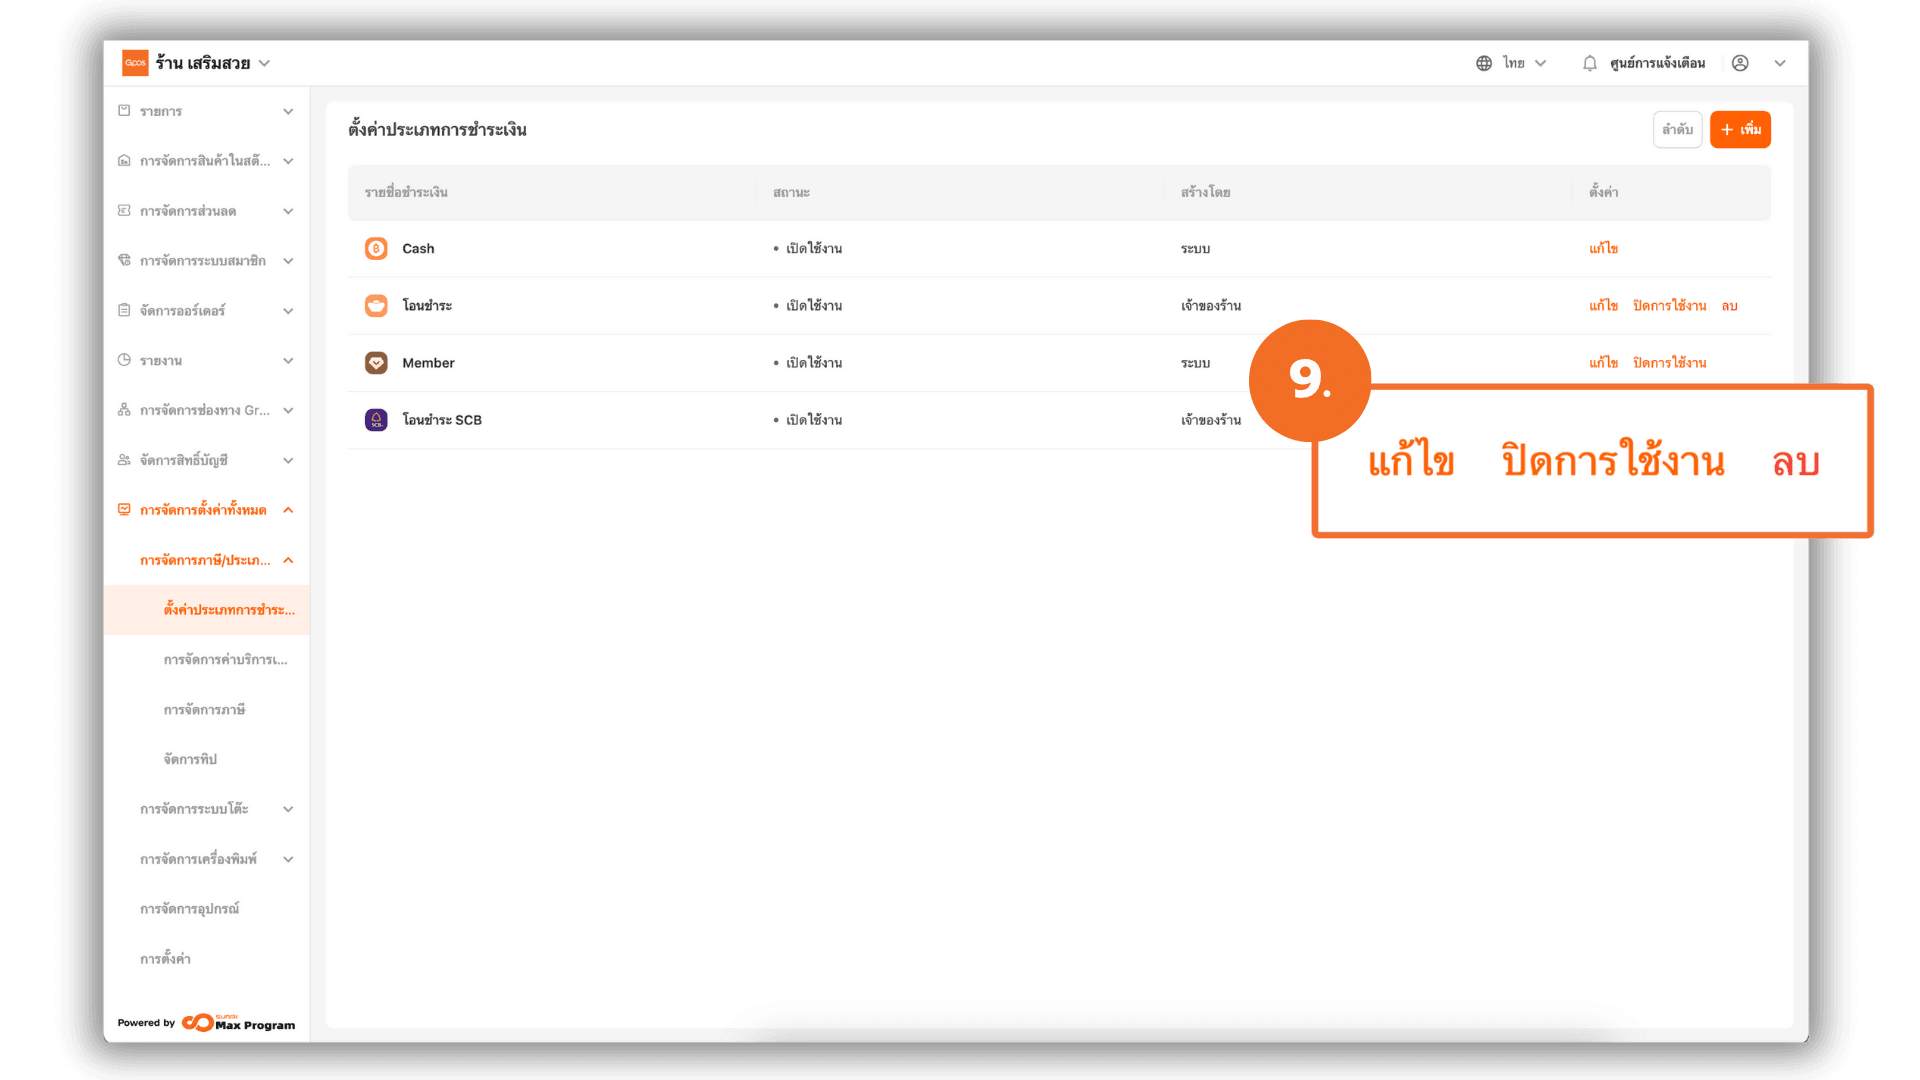The image size is (1920, 1080).
Task: Expand the รายการ sidebar section
Action: (x=288, y=111)
